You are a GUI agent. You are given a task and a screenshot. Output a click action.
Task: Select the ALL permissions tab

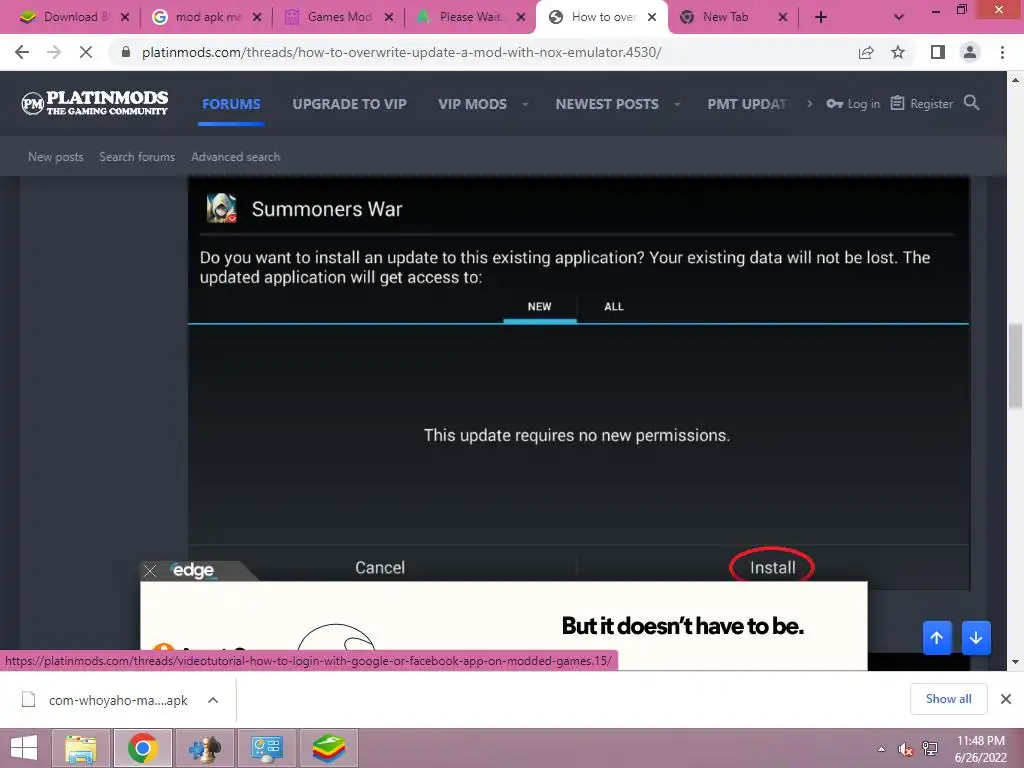(x=613, y=306)
